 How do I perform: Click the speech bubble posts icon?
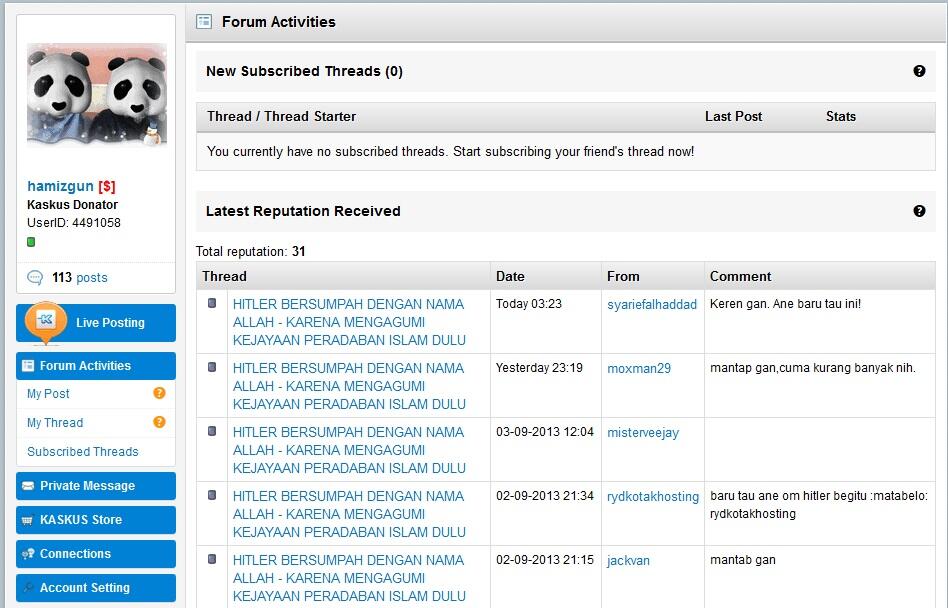click(x=35, y=277)
